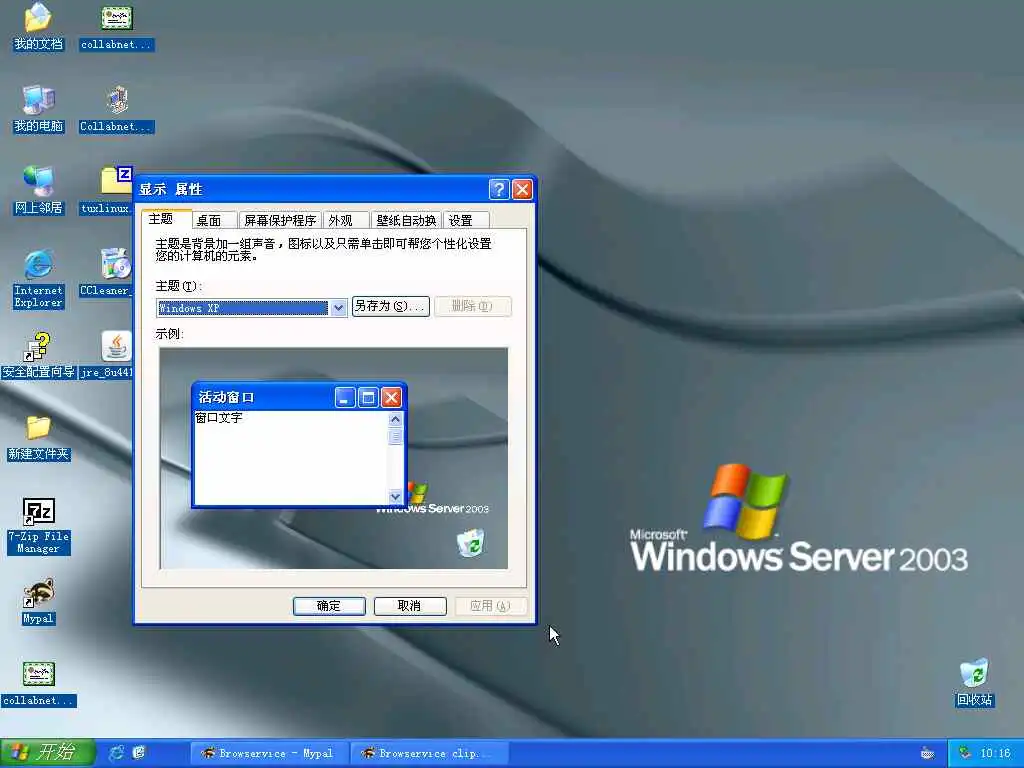The height and width of the screenshot is (768, 1024).
Task: Close the 显示 属性 dialog
Action: (x=522, y=189)
